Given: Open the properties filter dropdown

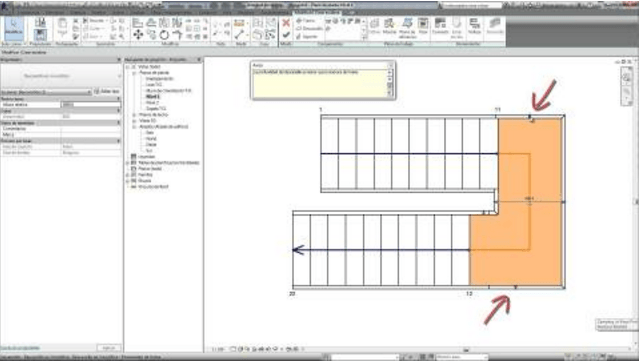Looking at the screenshot, I should click(x=45, y=92).
